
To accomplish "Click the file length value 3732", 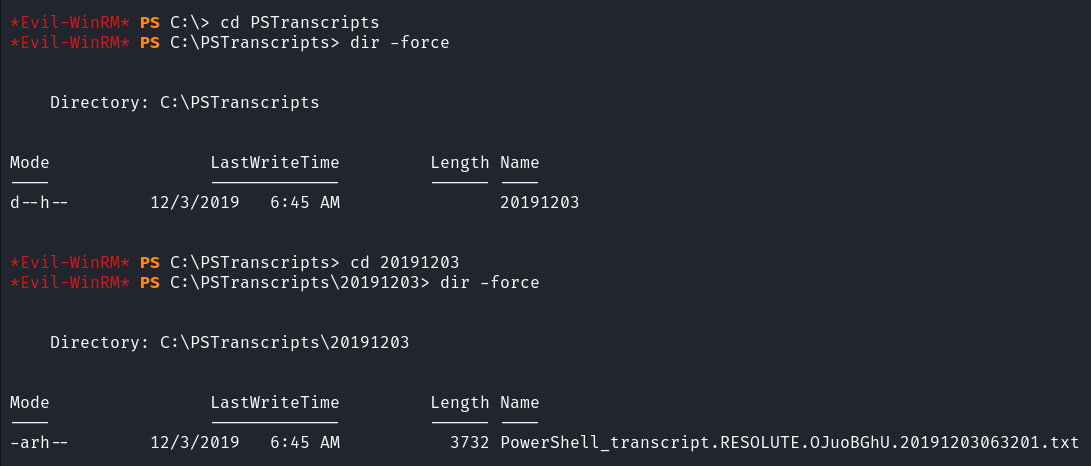I will pos(470,443).
